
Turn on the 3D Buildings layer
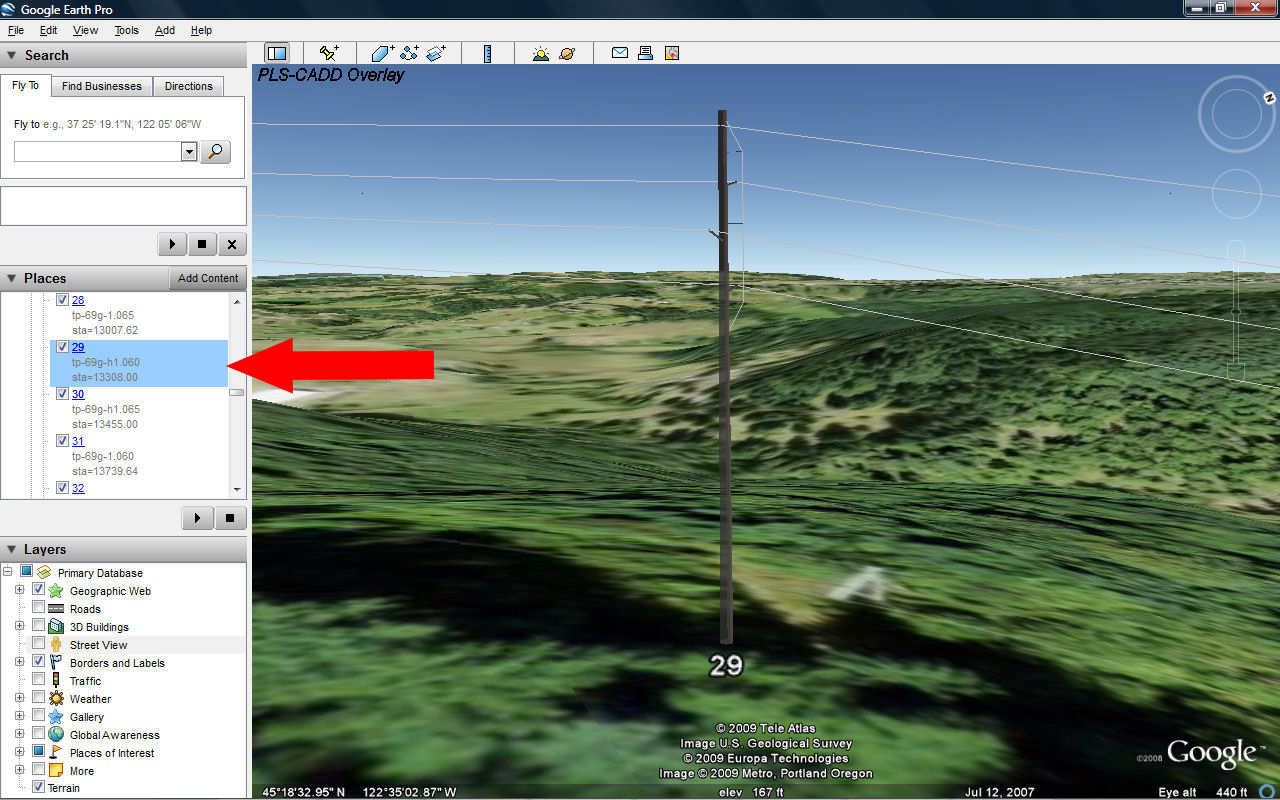[39, 626]
